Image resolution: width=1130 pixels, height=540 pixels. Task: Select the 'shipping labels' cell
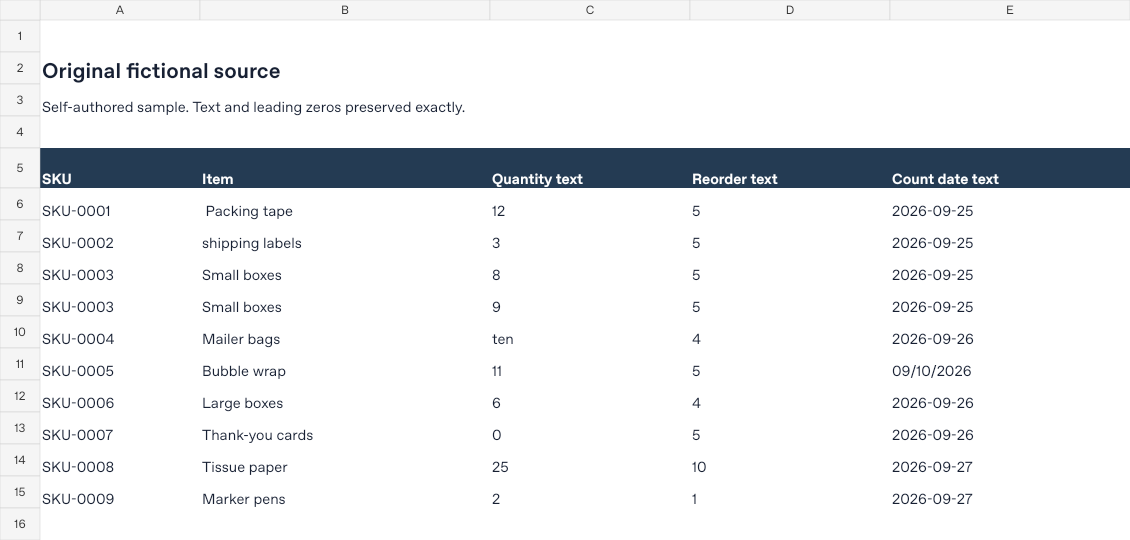(x=344, y=236)
